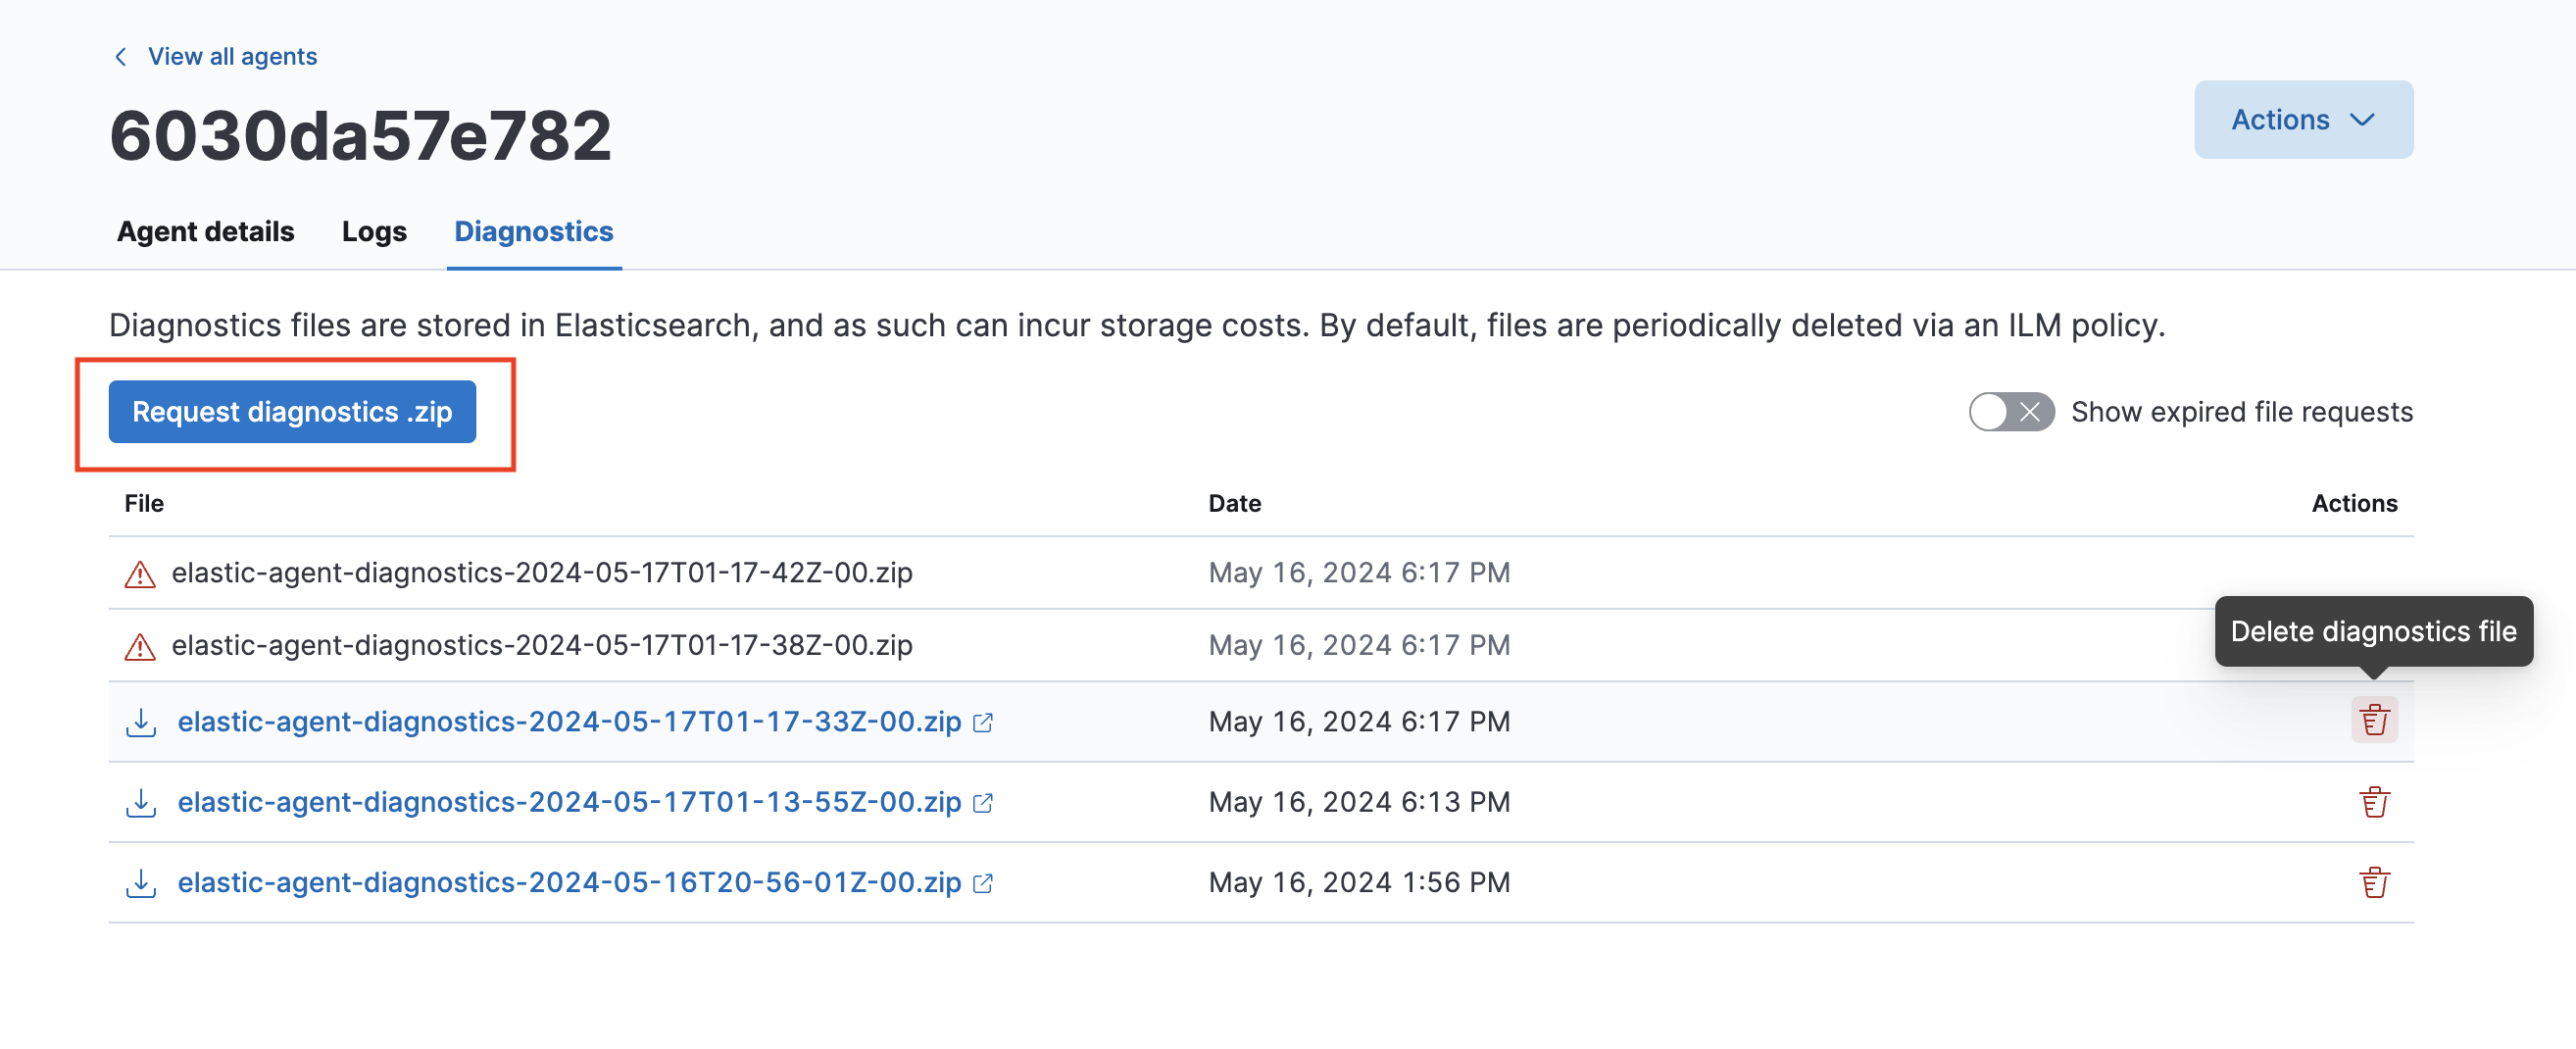Click the back chevron beside View all agents

120,56
